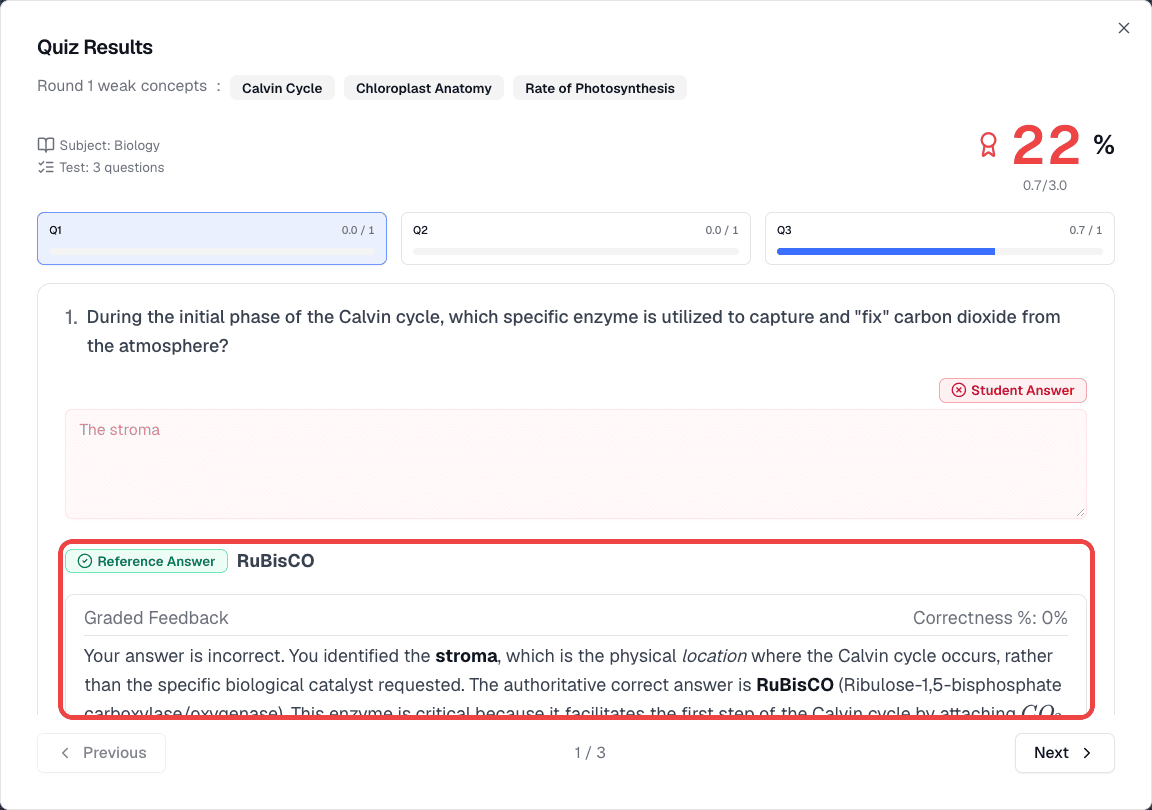1152x810 pixels.
Task: Click the book icon beside Subject
Action: pyautogui.click(x=46, y=145)
